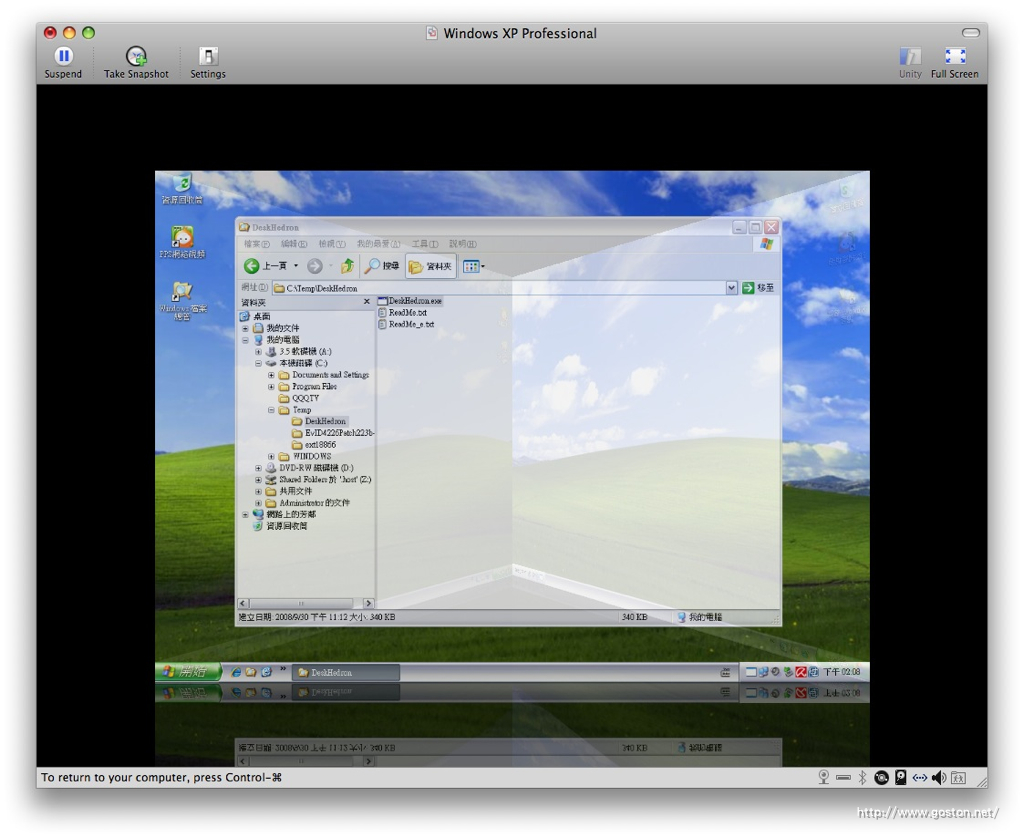Switch the VM to Unity view
This screenshot has height=838, width=1024.
coord(910,63)
